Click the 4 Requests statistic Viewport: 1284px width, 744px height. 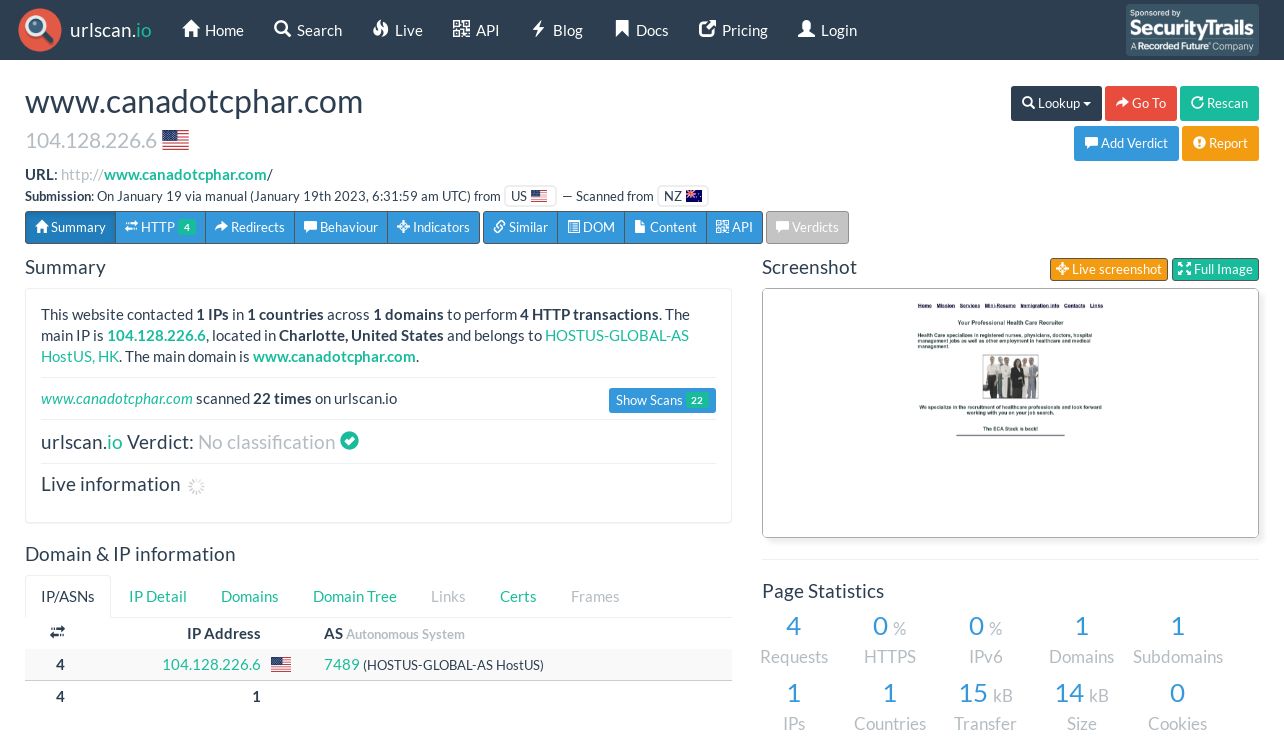point(794,640)
